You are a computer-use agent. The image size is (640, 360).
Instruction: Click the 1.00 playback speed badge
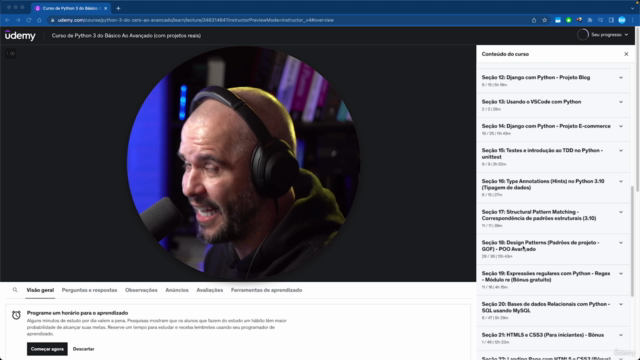pyautogui.click(x=11, y=53)
